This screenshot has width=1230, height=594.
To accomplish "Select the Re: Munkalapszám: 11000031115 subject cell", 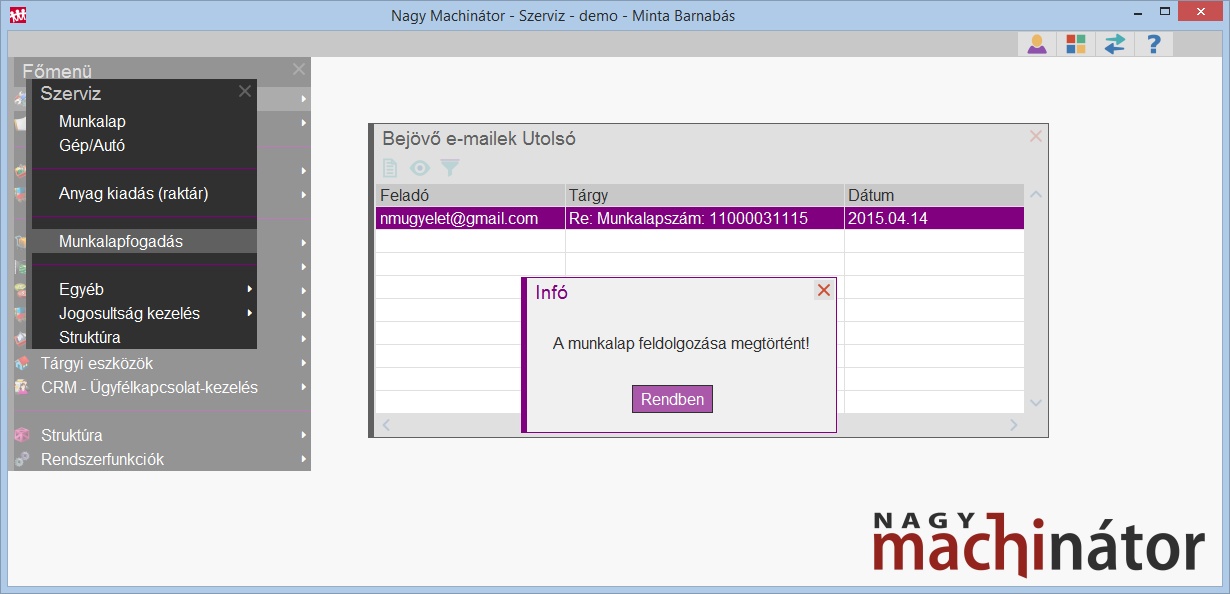I will pos(705,218).
